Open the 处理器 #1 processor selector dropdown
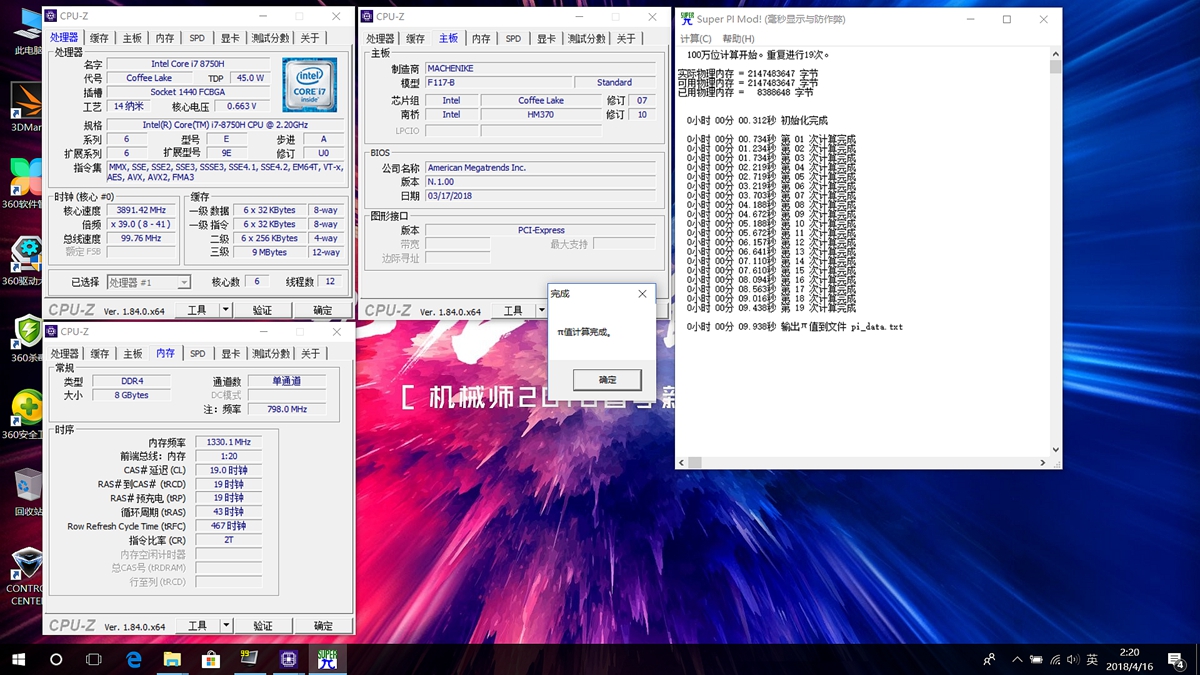The image size is (1200, 675). point(148,282)
